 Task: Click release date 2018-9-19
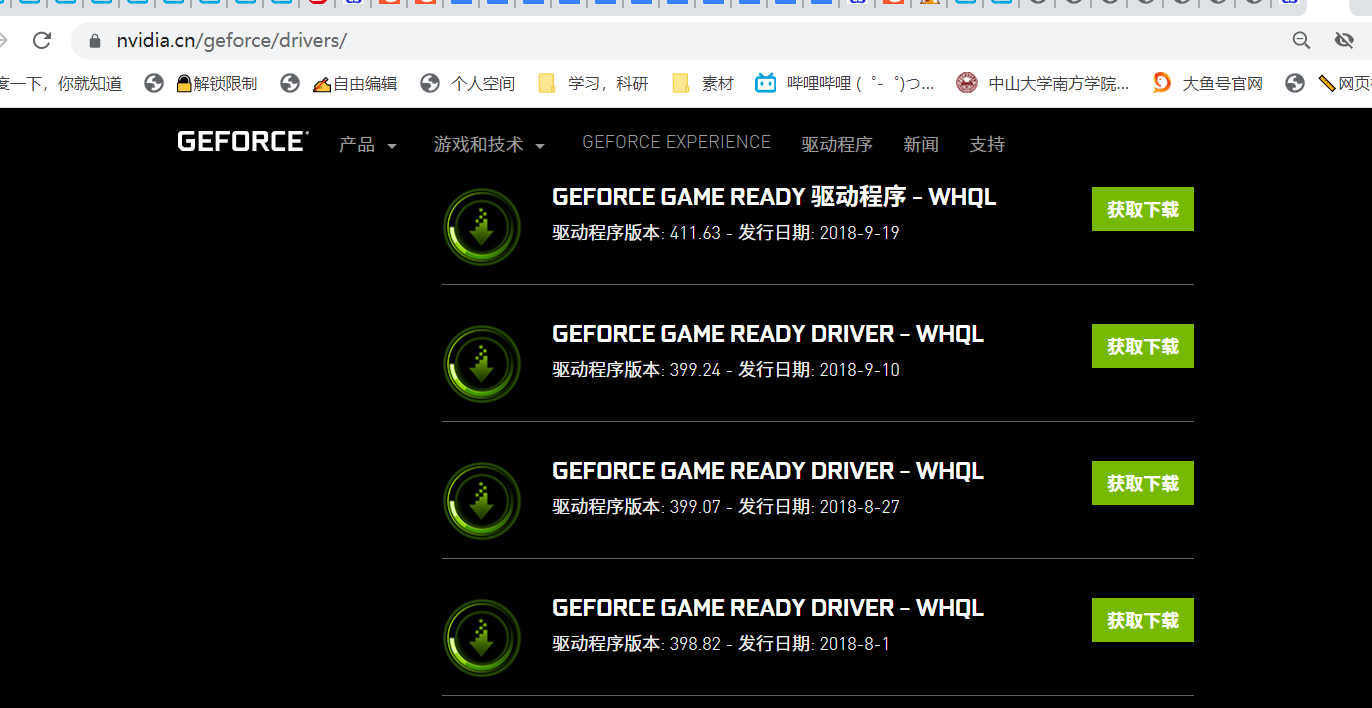[x=859, y=233]
